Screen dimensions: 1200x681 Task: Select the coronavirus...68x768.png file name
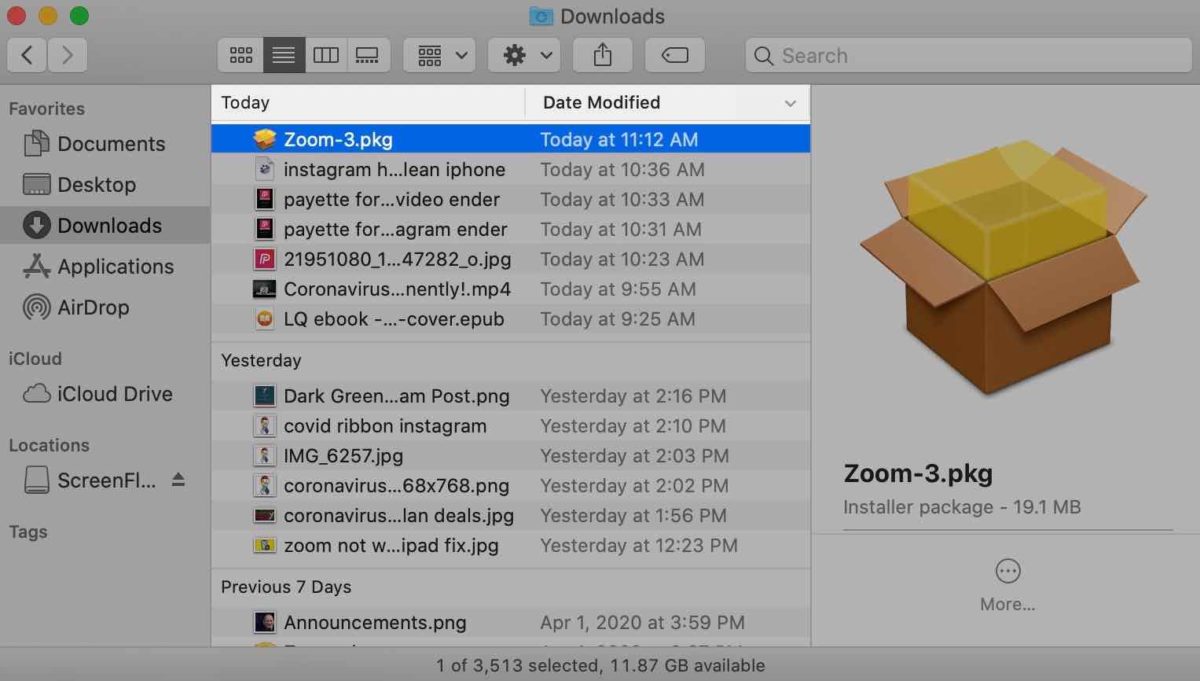pyautogui.click(x=396, y=486)
